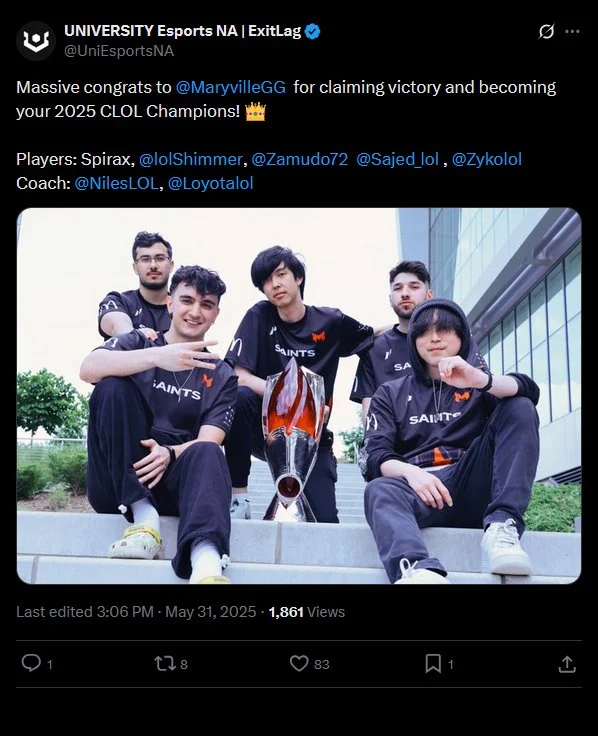The image size is (598, 736).
Task: Open the @MaryvilleGG mention link
Action: pyautogui.click(x=230, y=87)
